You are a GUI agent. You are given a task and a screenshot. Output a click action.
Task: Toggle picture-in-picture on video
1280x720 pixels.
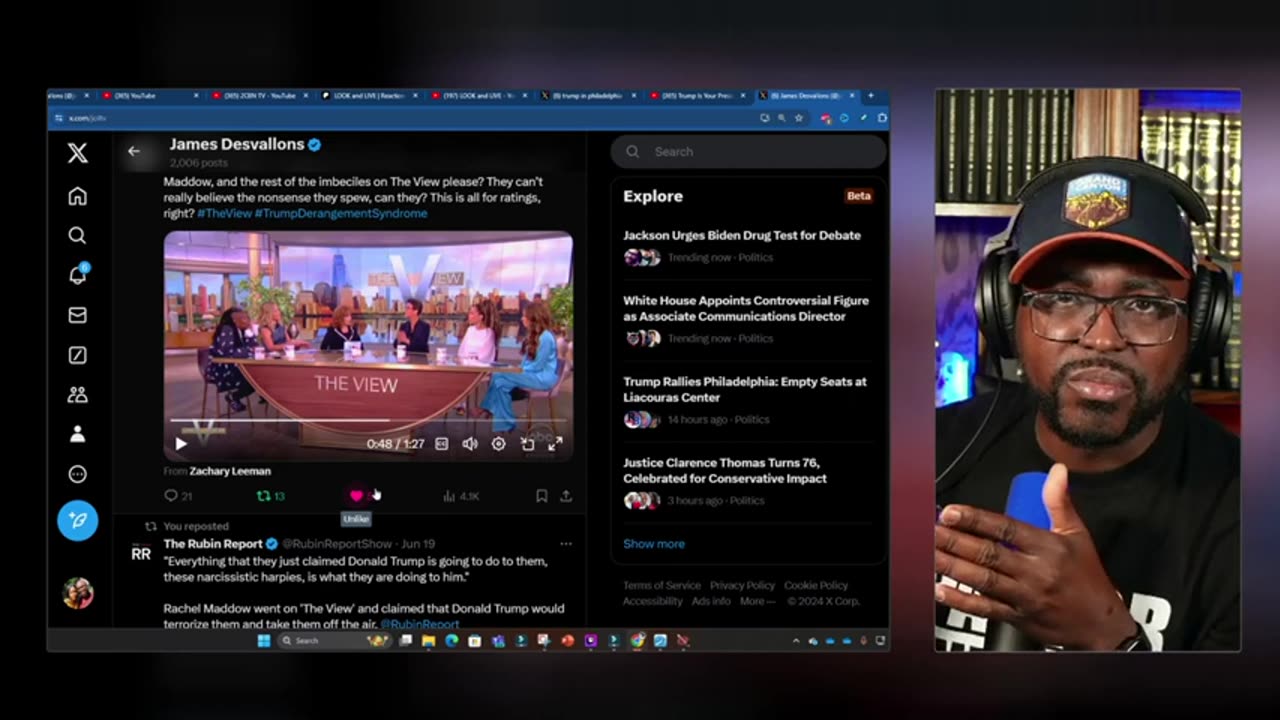pos(527,444)
